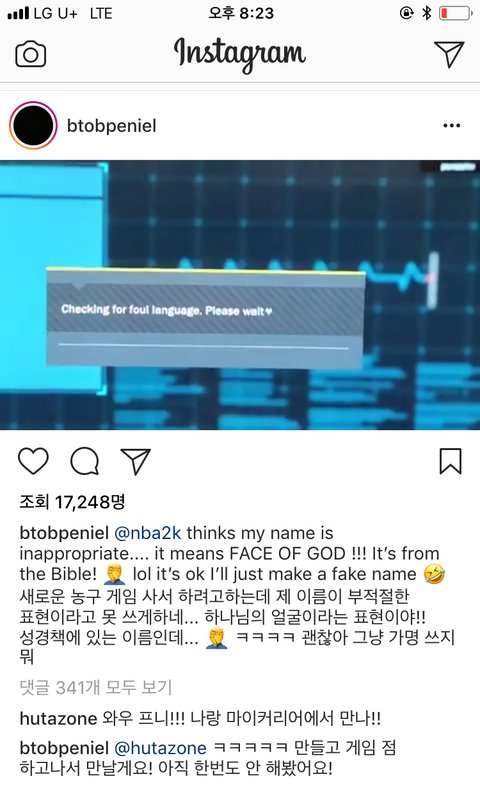View btobpeniel's story profile picture
Viewport: 480px width, 790px height.
pos(33,125)
